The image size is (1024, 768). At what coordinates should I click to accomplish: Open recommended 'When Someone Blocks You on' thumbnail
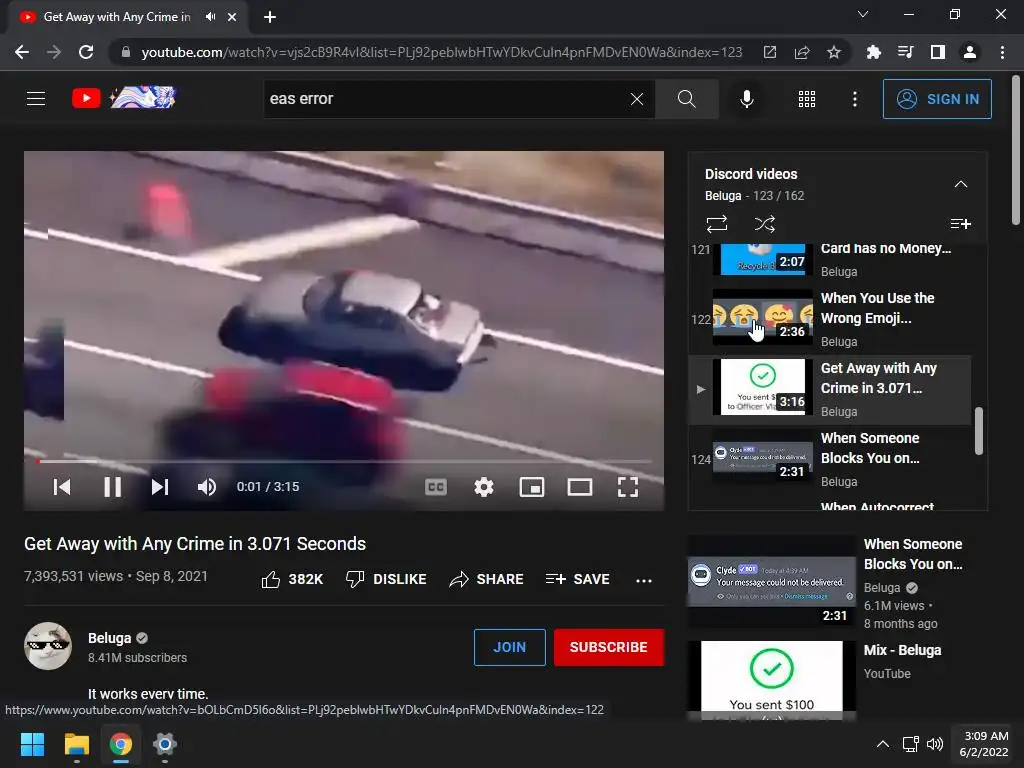[x=771, y=581]
